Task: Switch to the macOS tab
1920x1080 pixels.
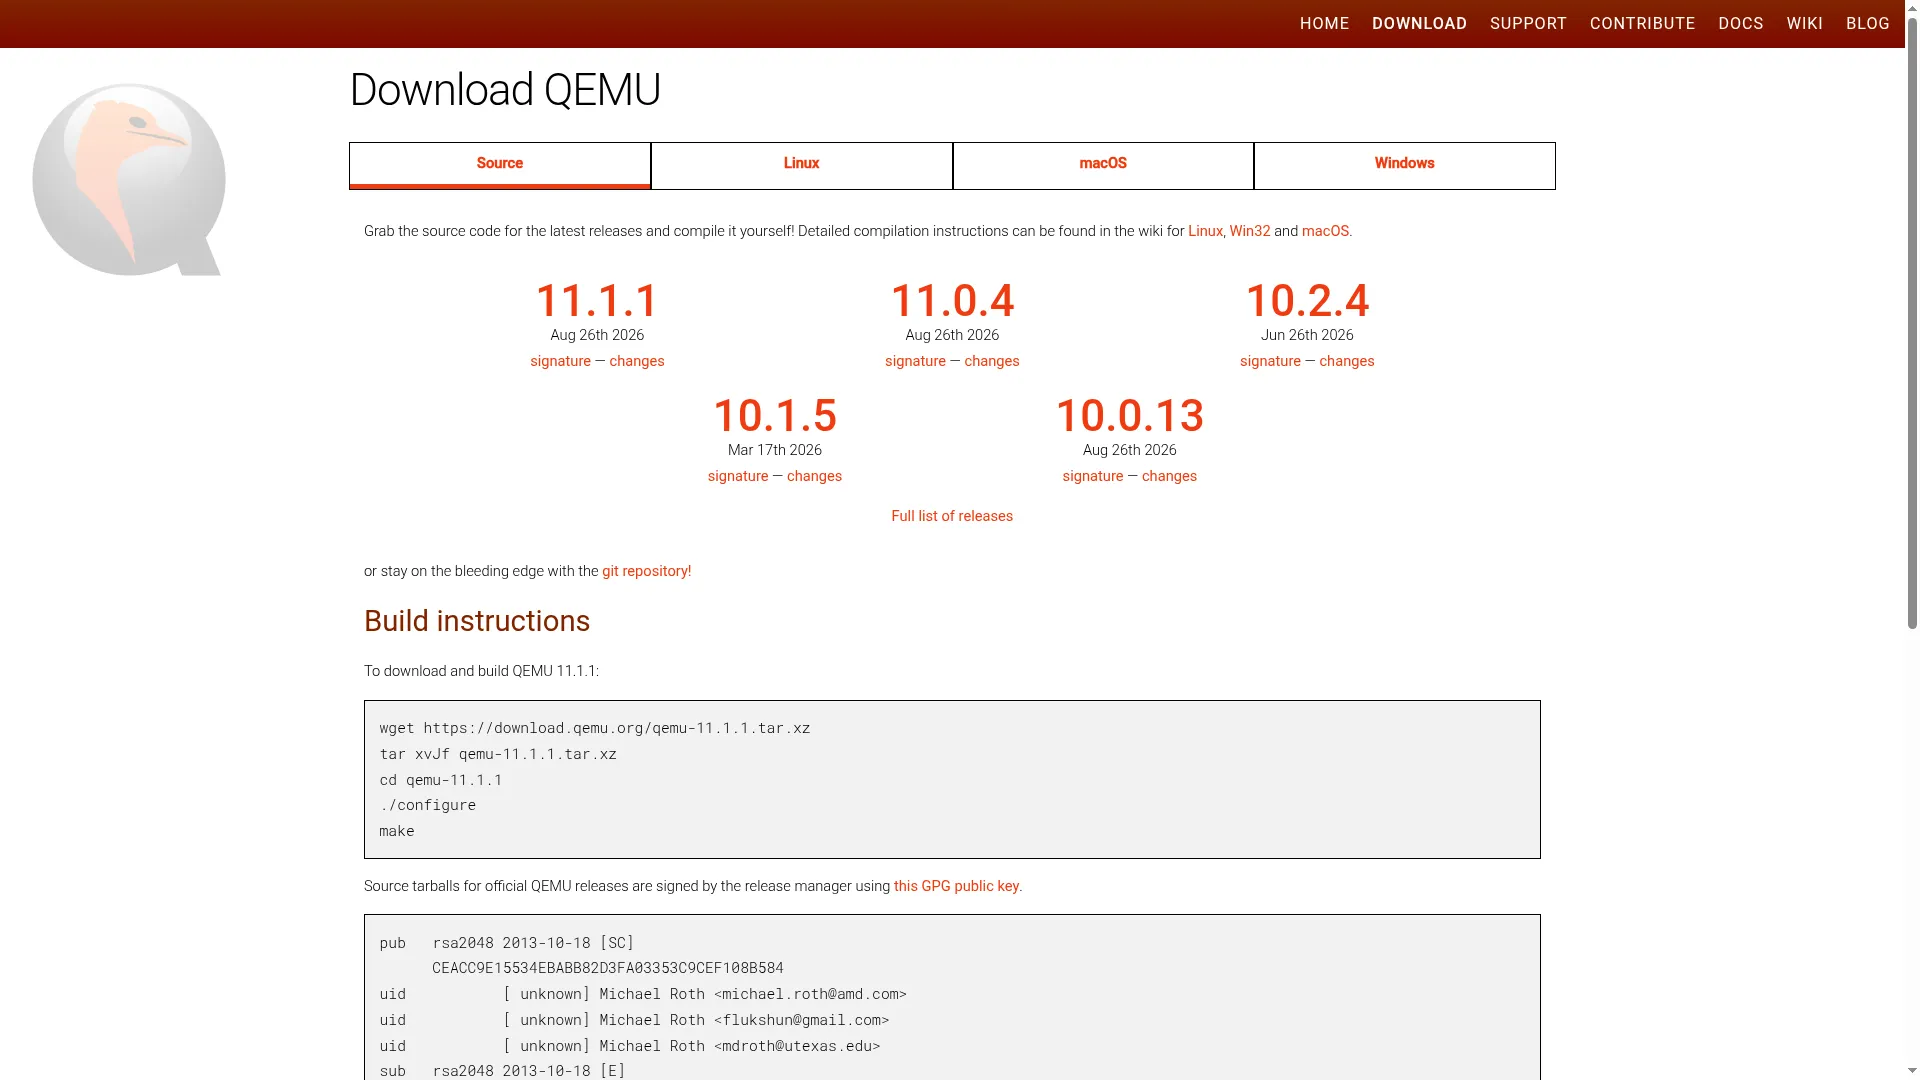Action: coord(1103,165)
